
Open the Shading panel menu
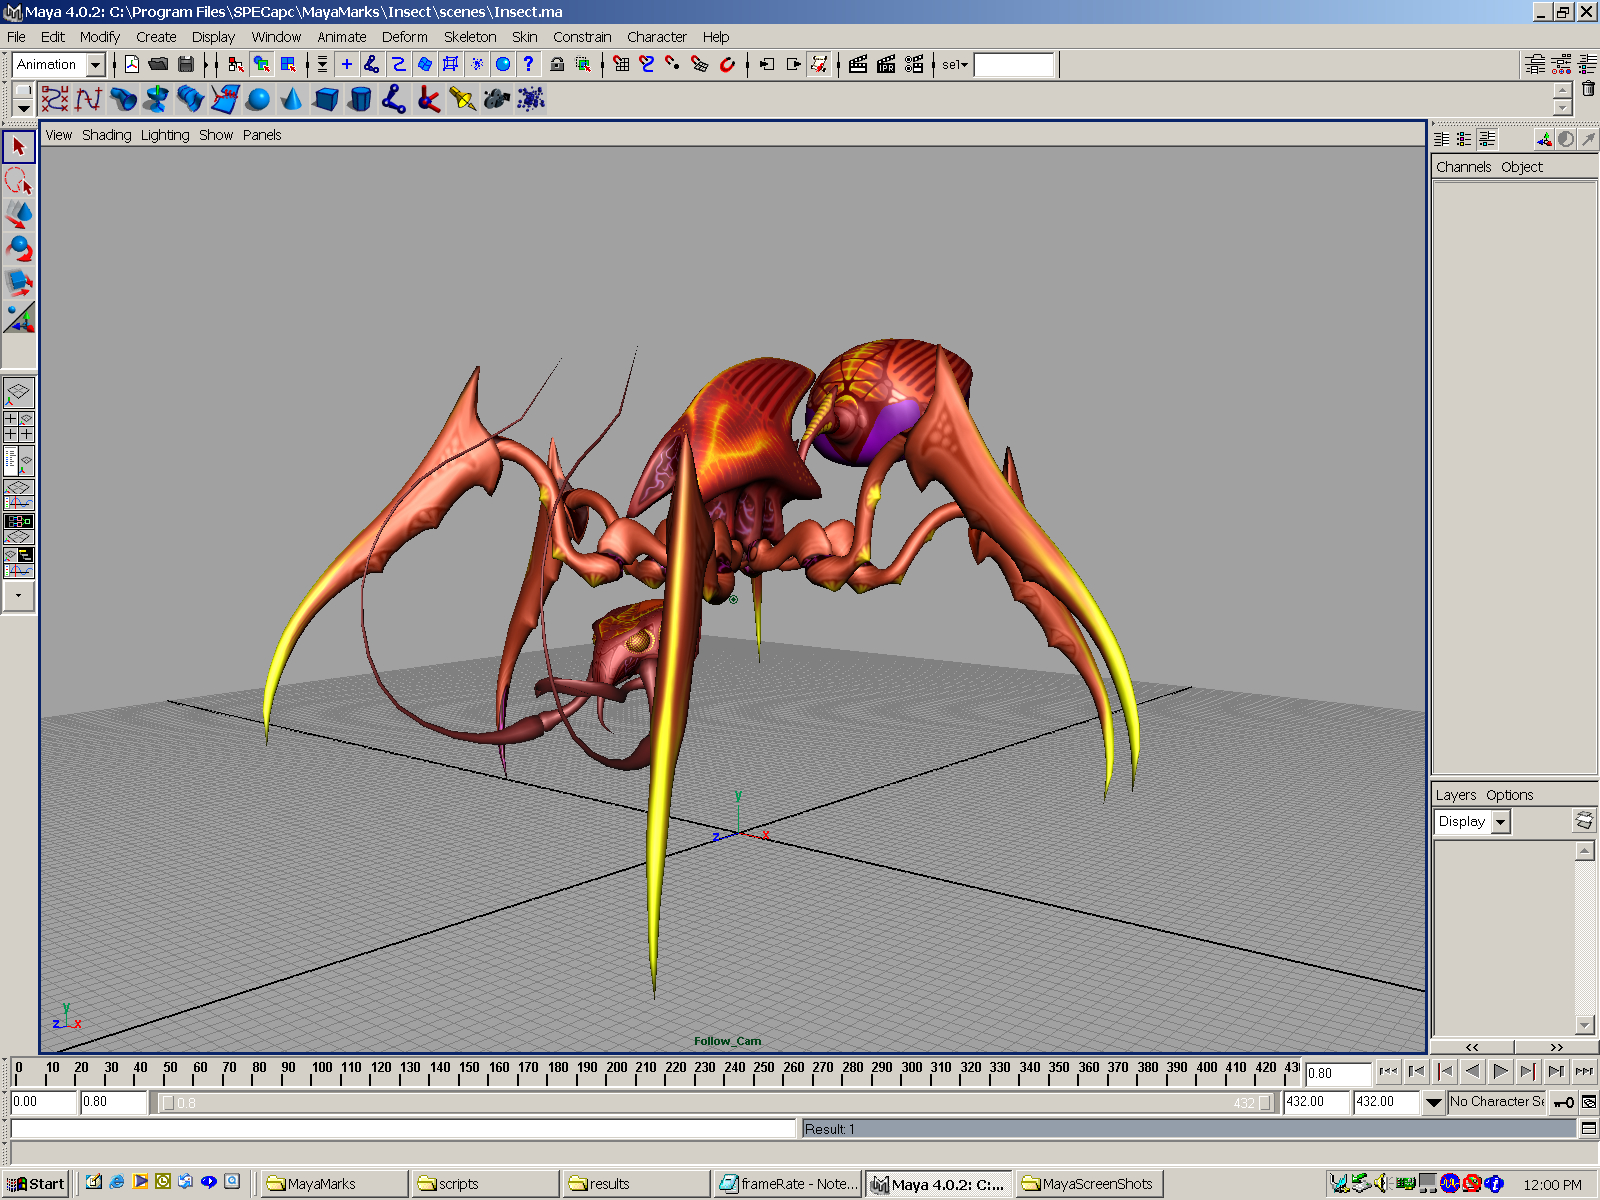[x=106, y=135]
